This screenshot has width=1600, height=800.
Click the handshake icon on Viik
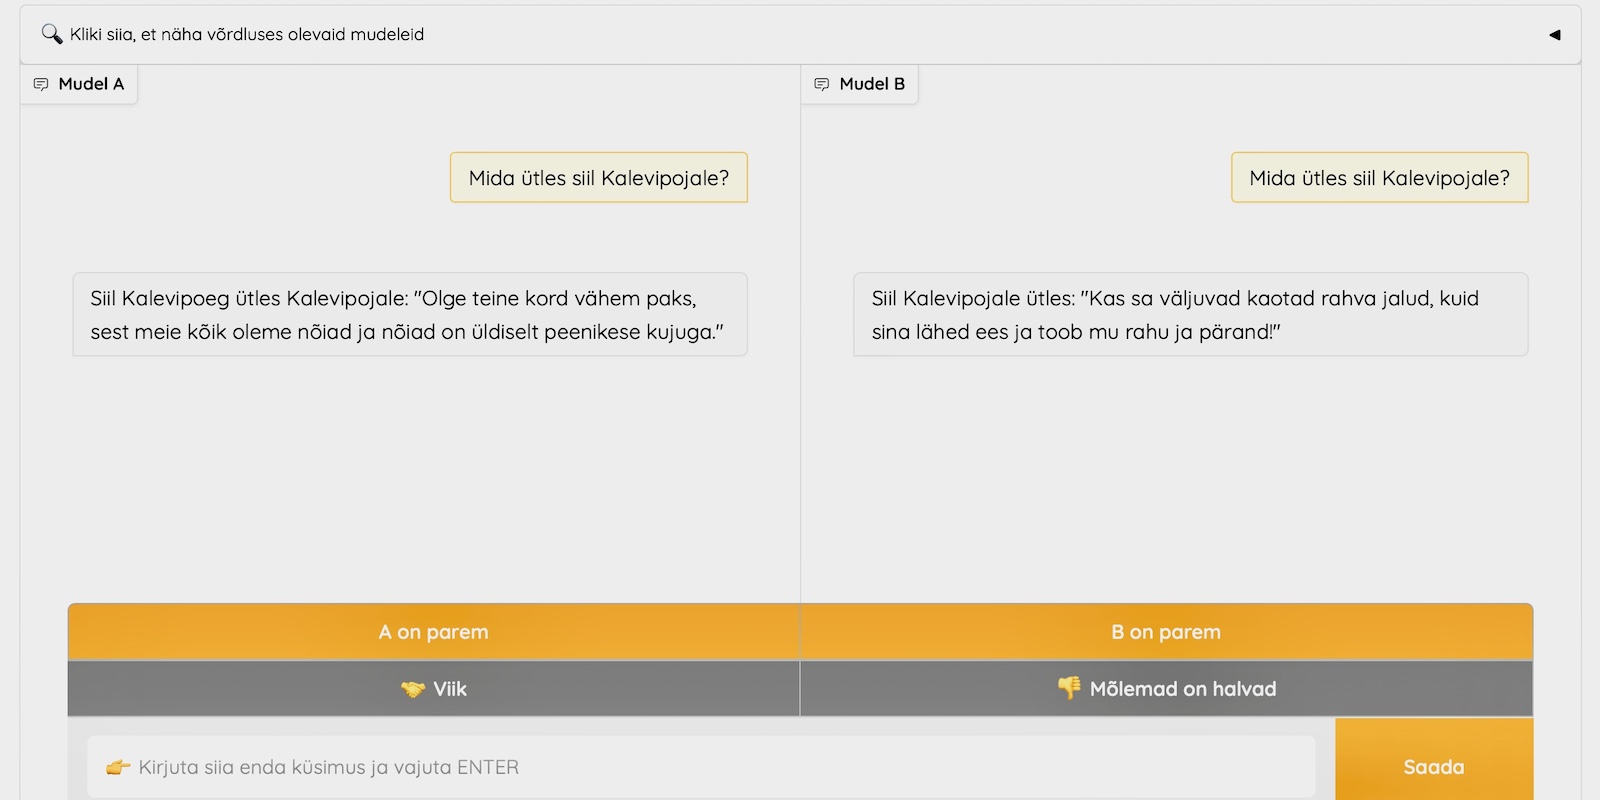[x=413, y=689]
